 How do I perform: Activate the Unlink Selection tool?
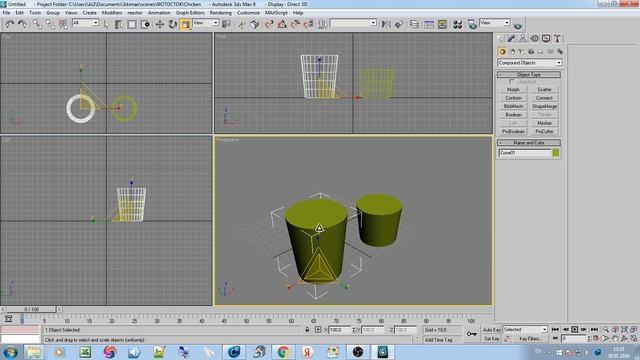pos(50,24)
